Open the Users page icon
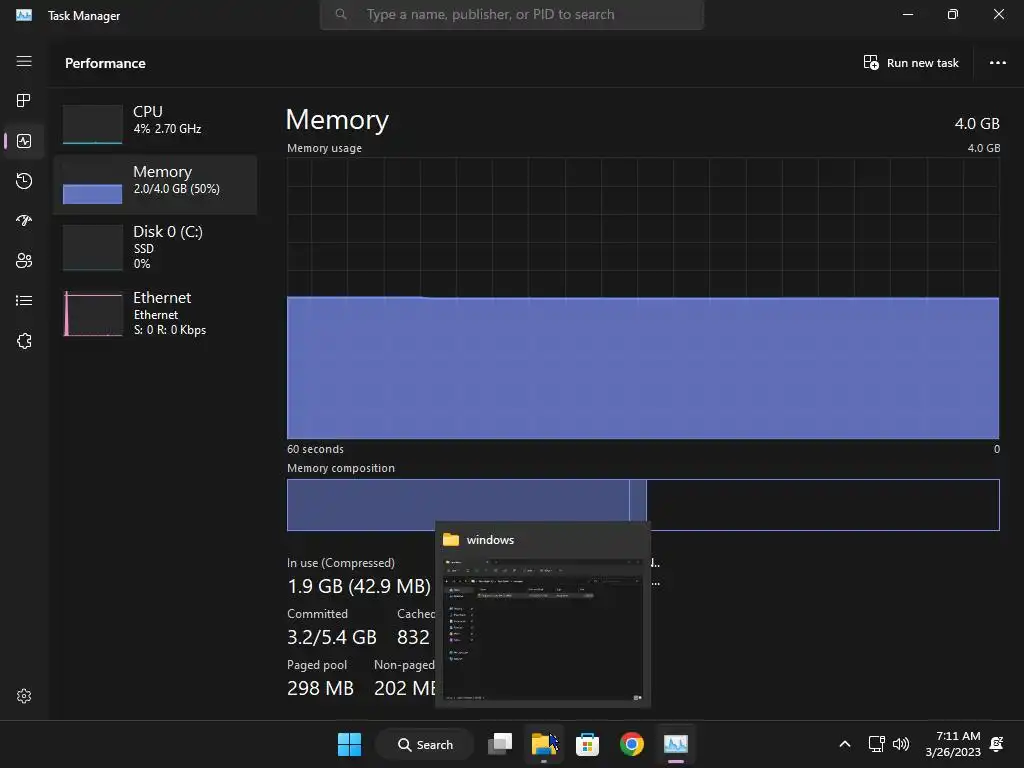The image size is (1024, 768). tap(24, 261)
